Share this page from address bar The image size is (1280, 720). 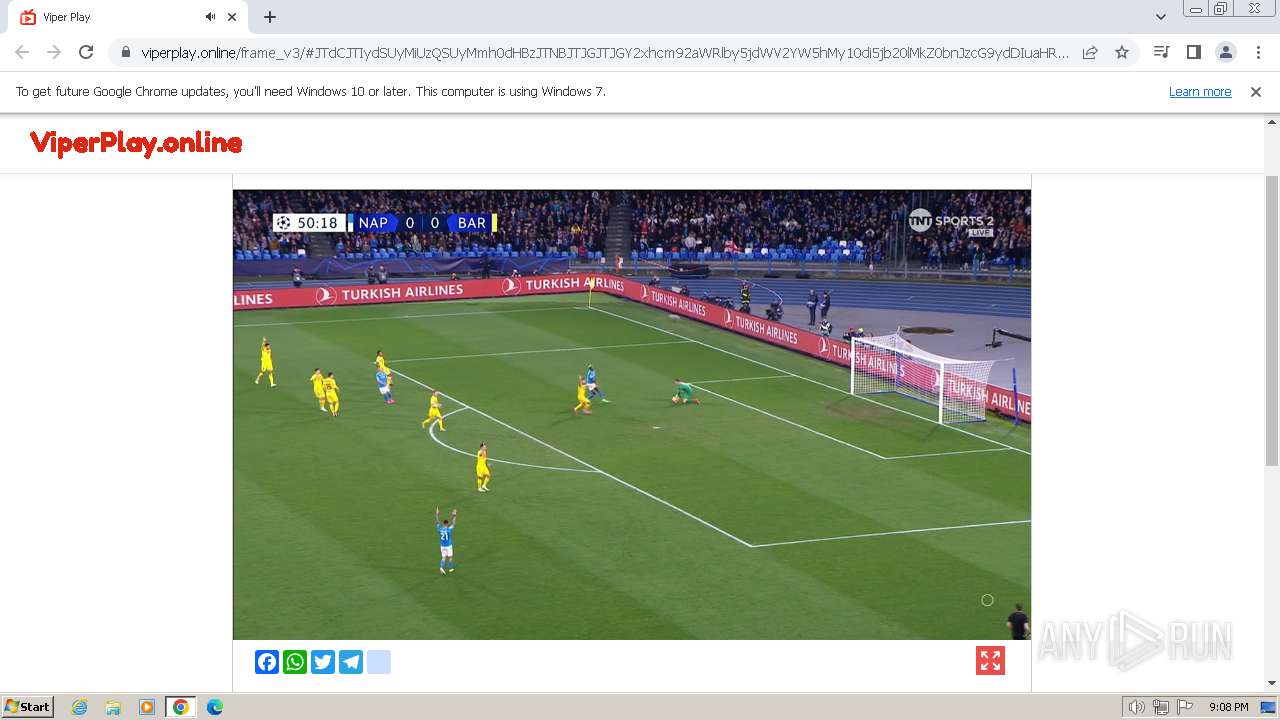tap(1090, 52)
